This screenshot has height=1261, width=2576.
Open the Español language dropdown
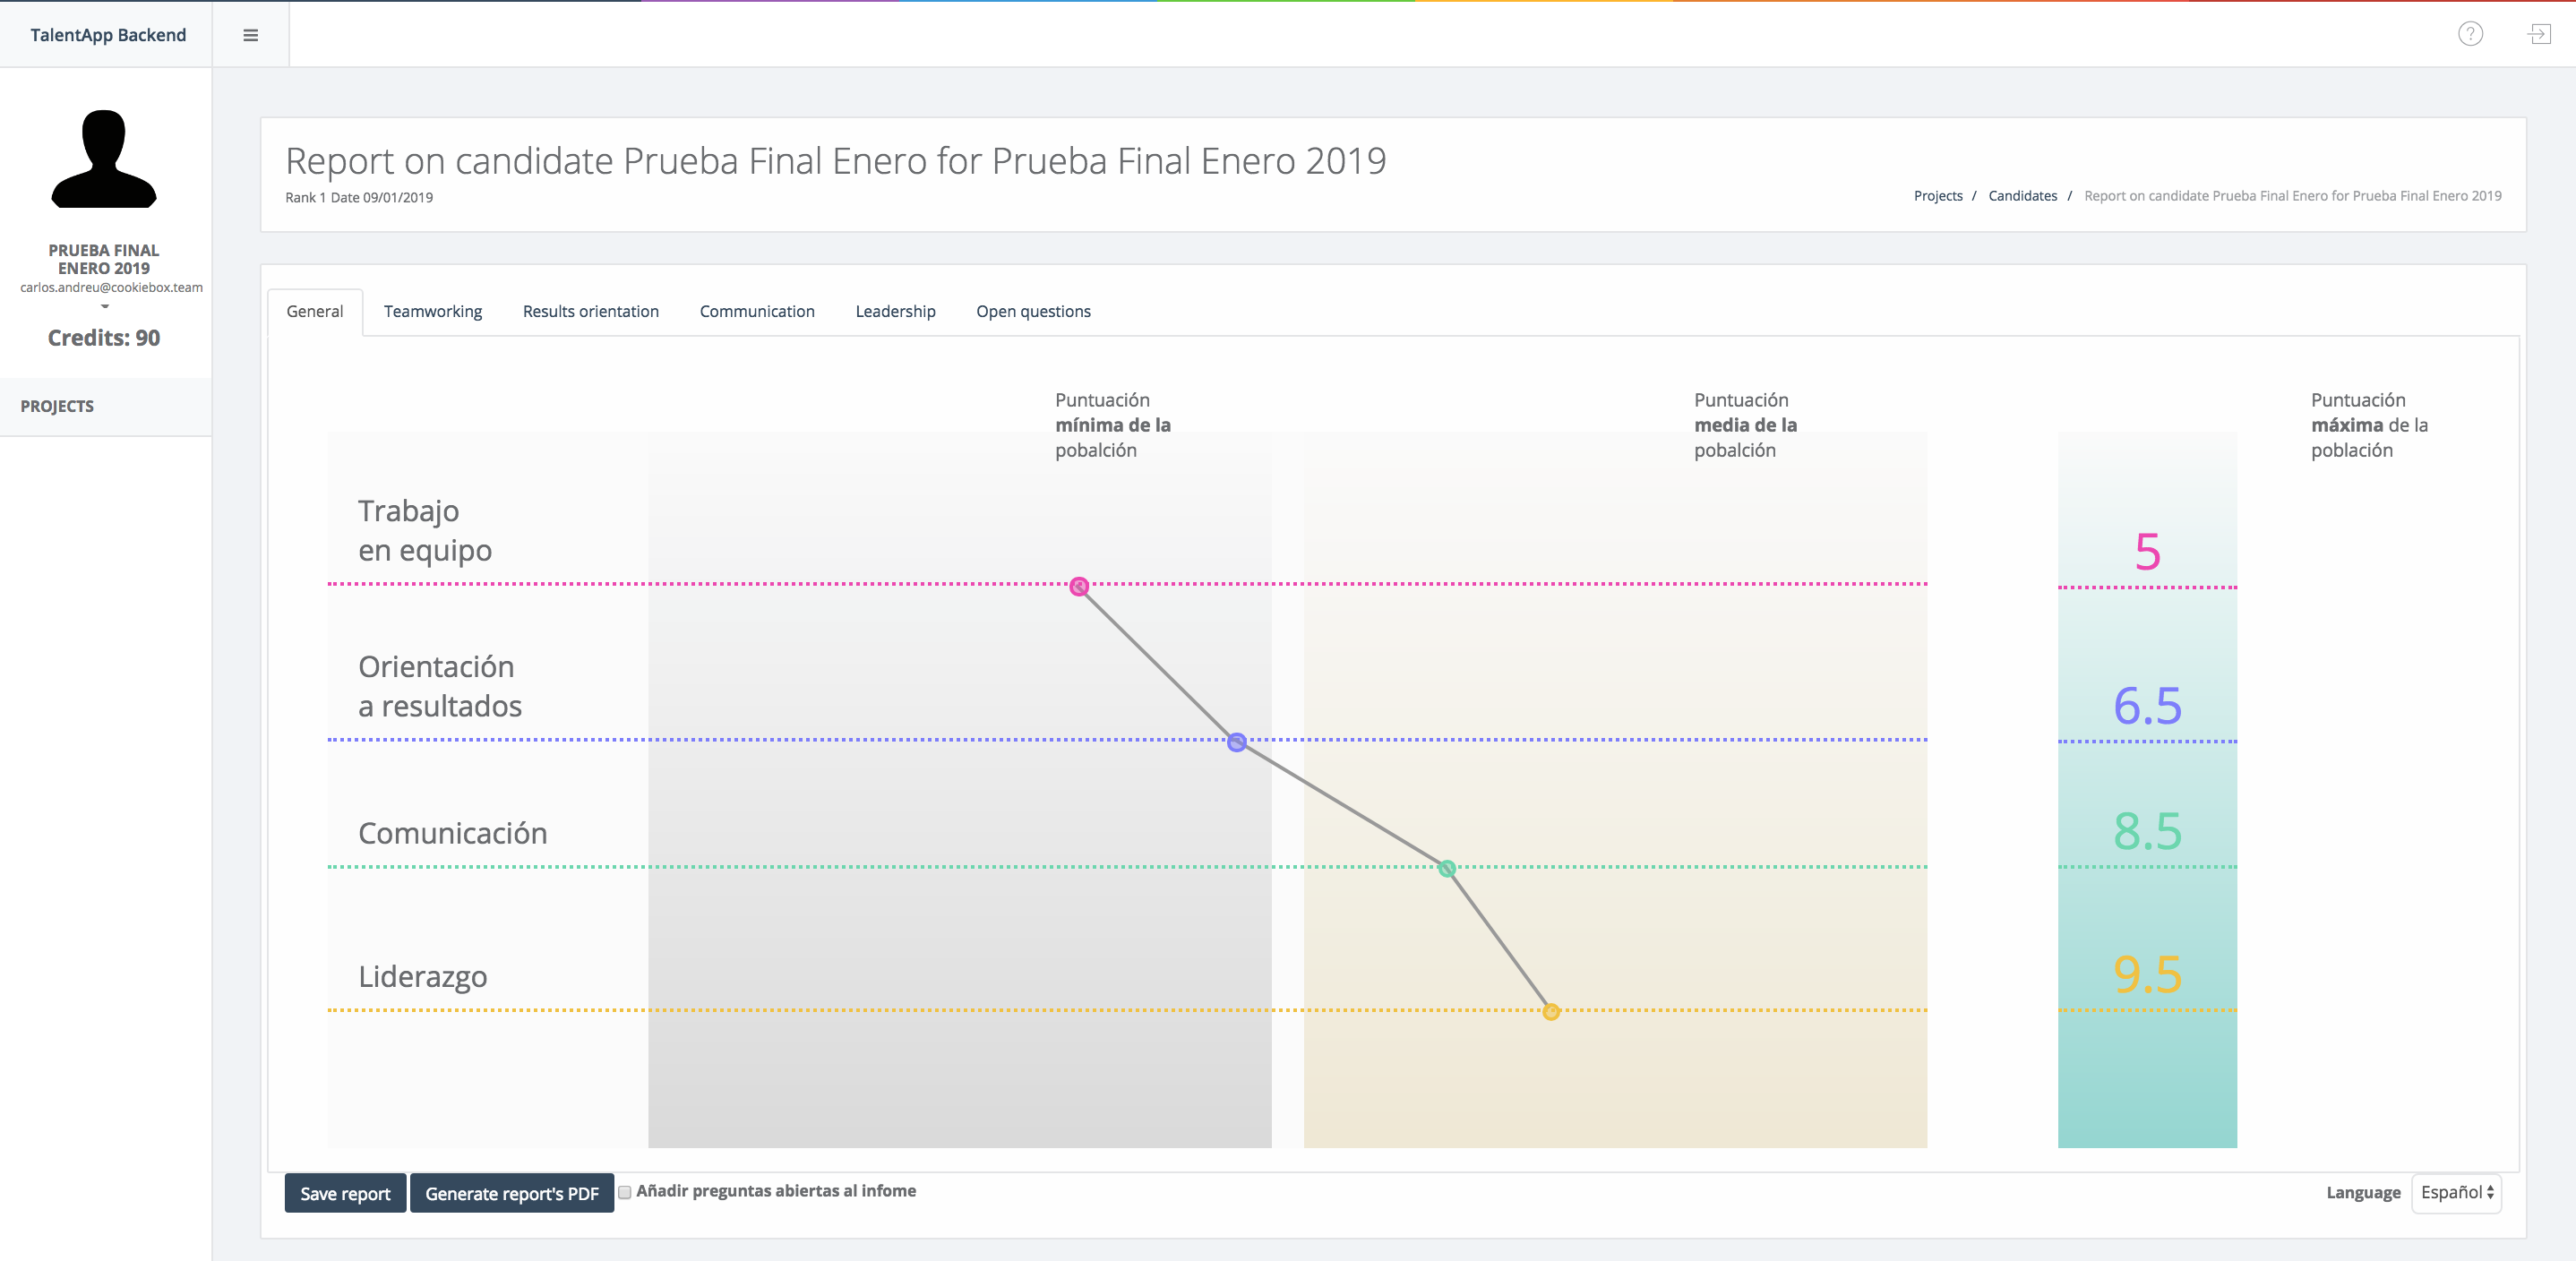[x=2456, y=1192]
